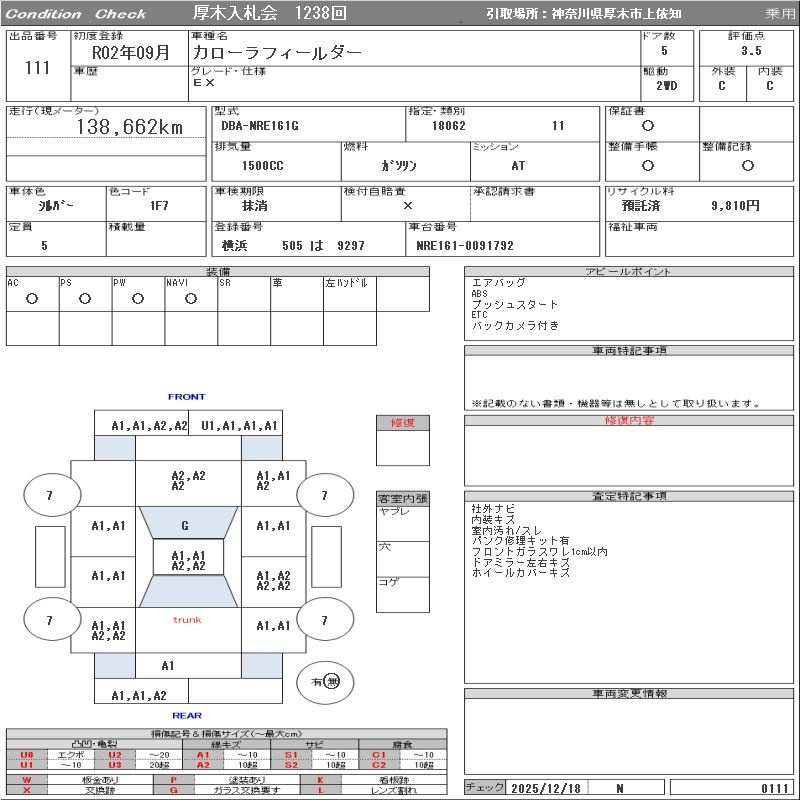Select exterior grade C under 外装
Screen dimensions: 800x800
721,86
